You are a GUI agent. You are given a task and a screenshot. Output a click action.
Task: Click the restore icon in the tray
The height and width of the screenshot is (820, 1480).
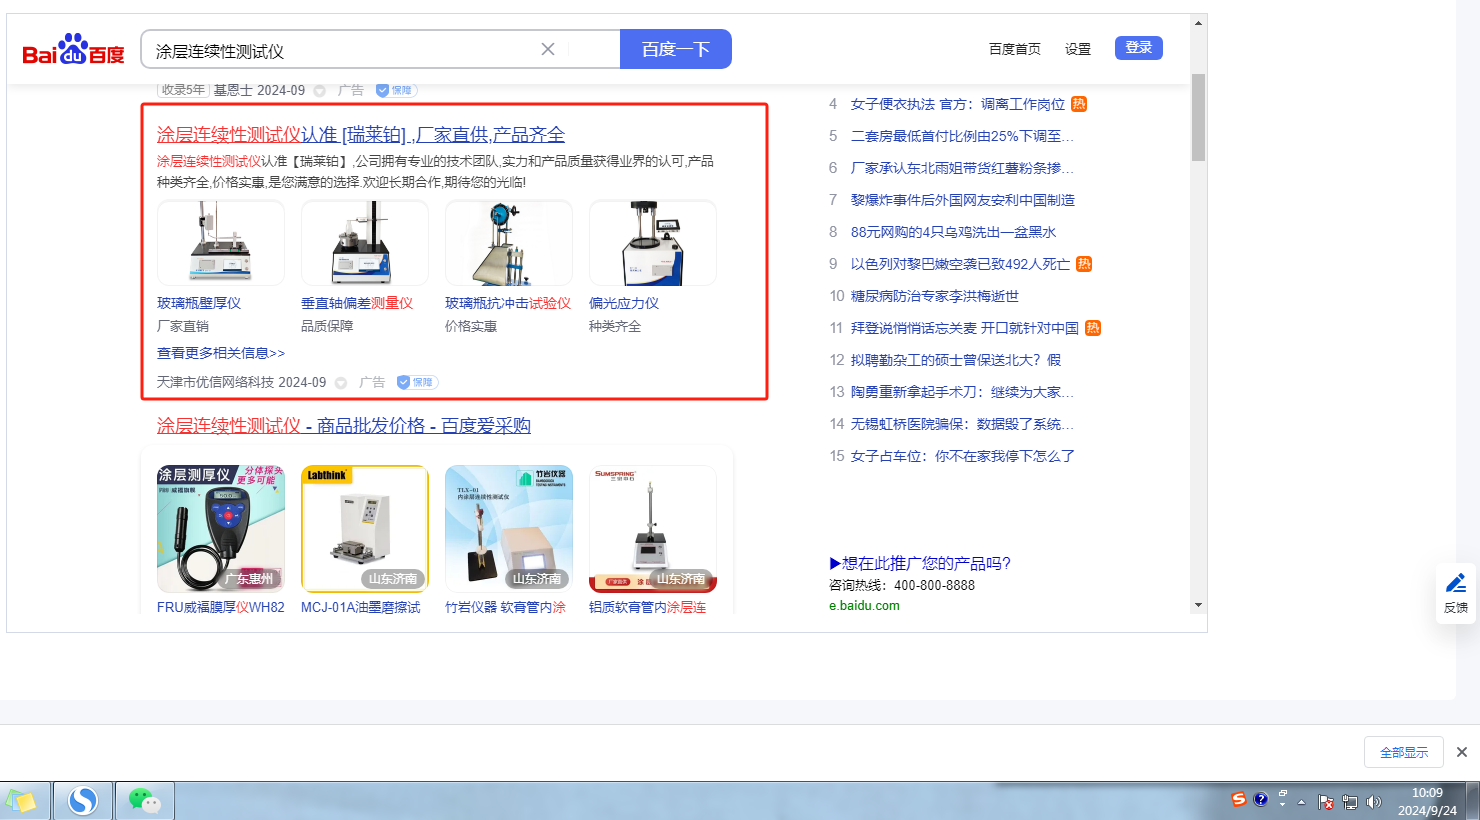point(1283,794)
